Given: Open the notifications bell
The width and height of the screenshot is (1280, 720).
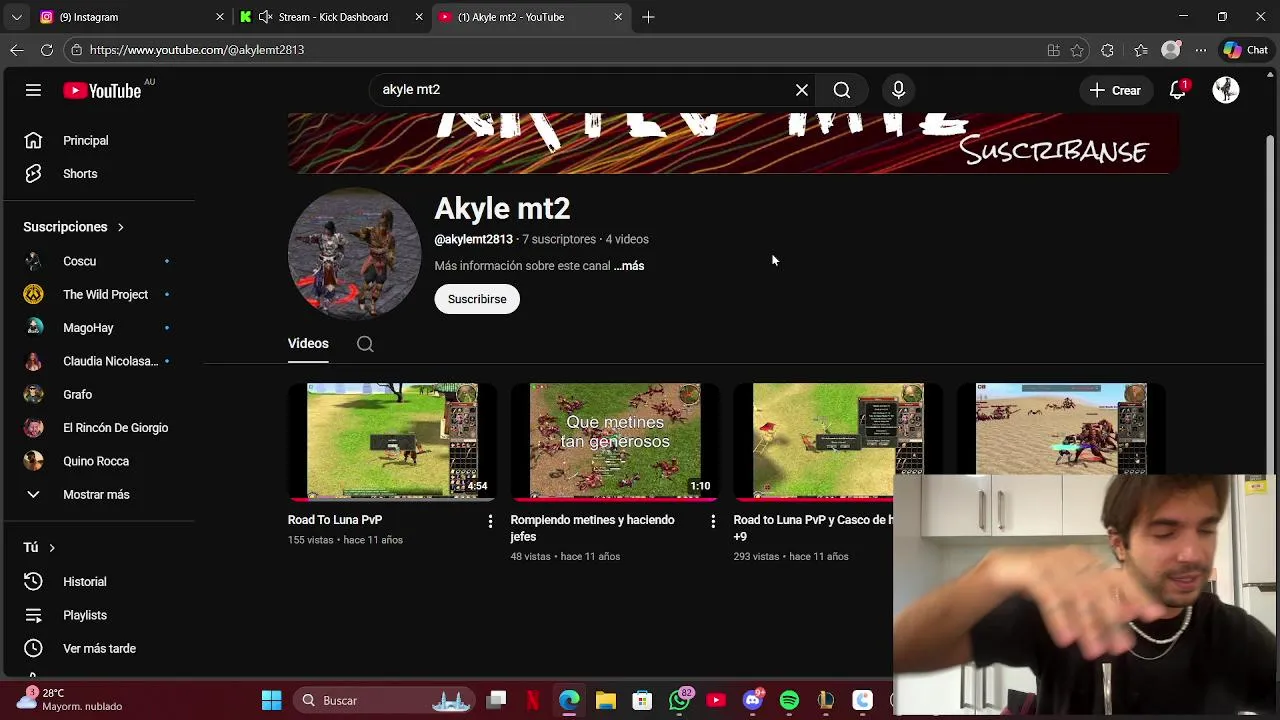Looking at the screenshot, I should pos(1178,90).
